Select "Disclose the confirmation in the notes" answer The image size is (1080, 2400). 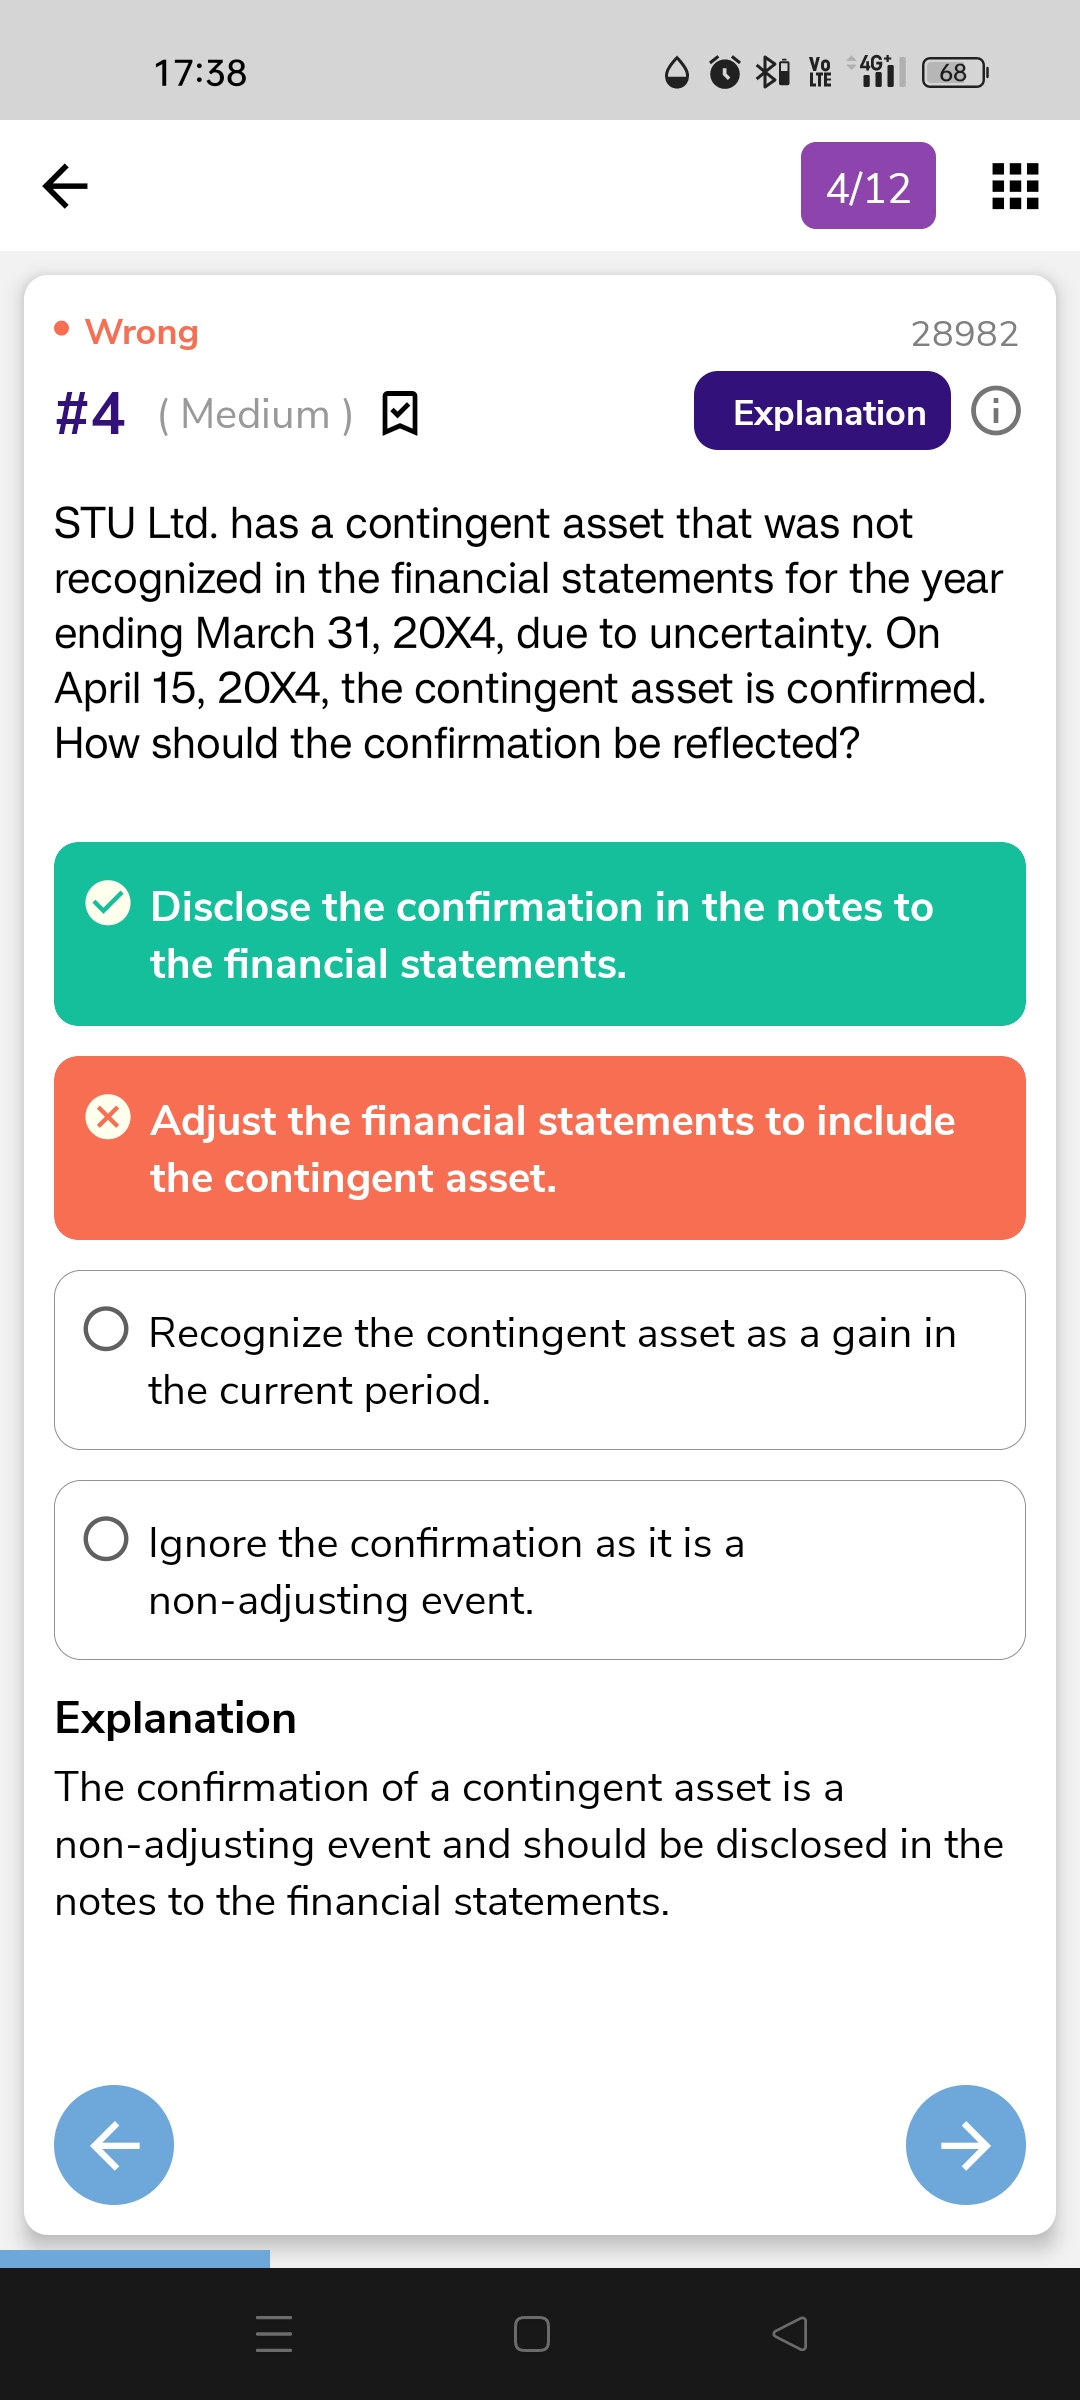pos(540,934)
